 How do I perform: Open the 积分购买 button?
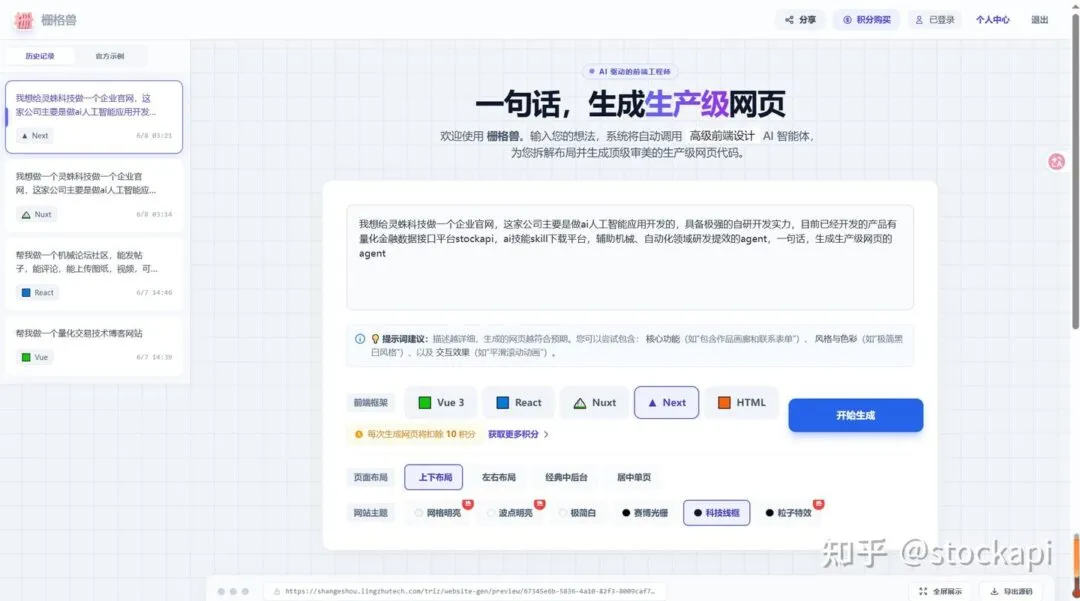866,20
